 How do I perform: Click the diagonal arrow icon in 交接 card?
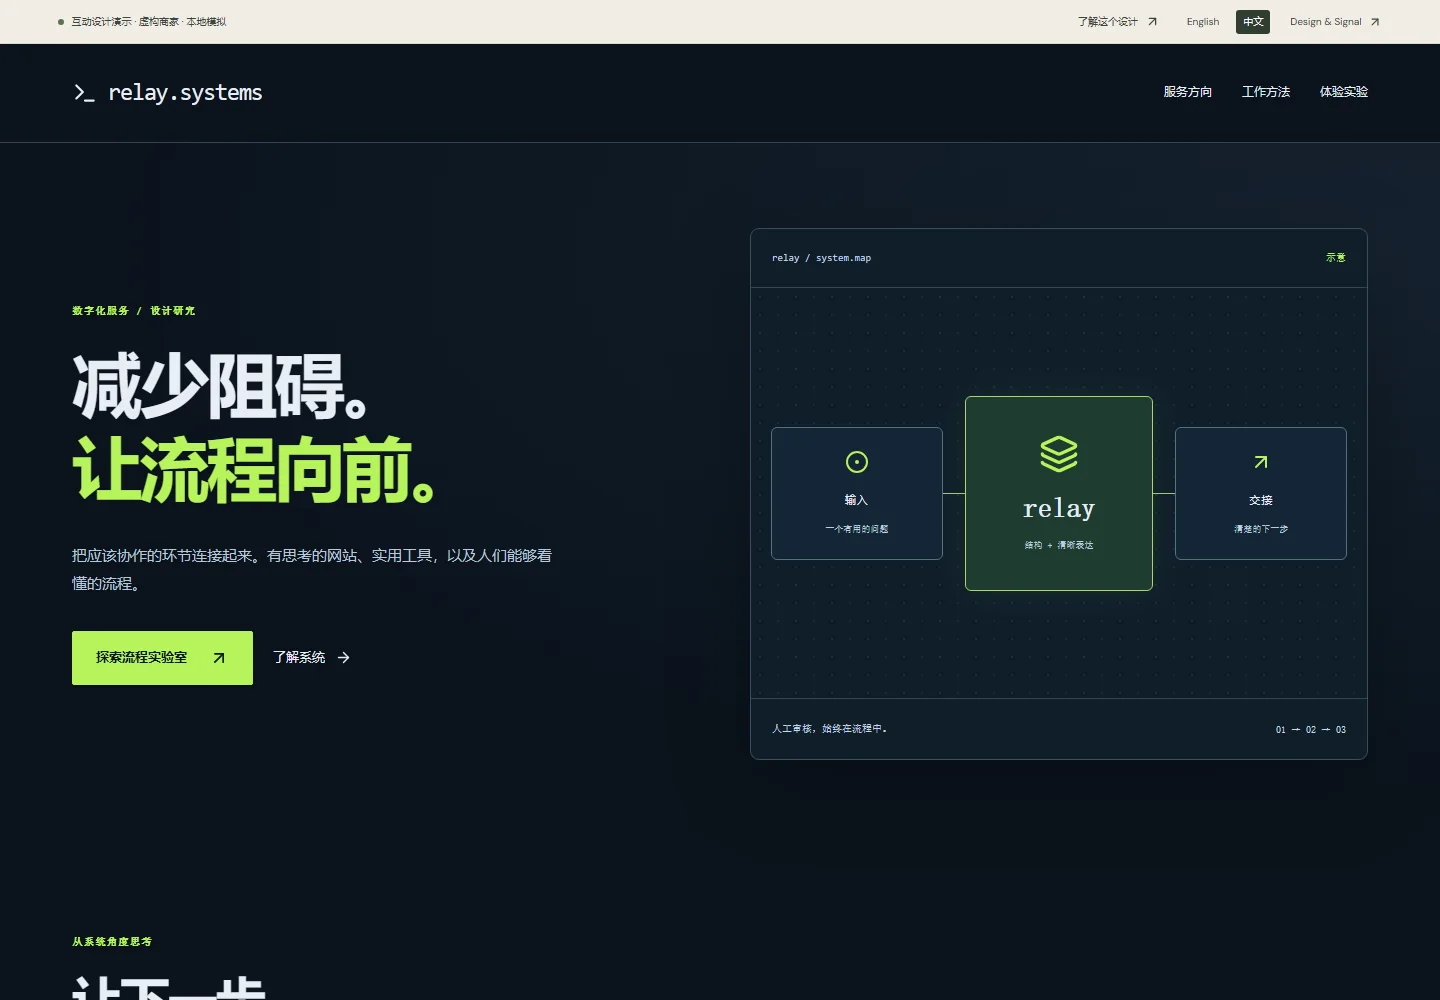(x=1261, y=462)
